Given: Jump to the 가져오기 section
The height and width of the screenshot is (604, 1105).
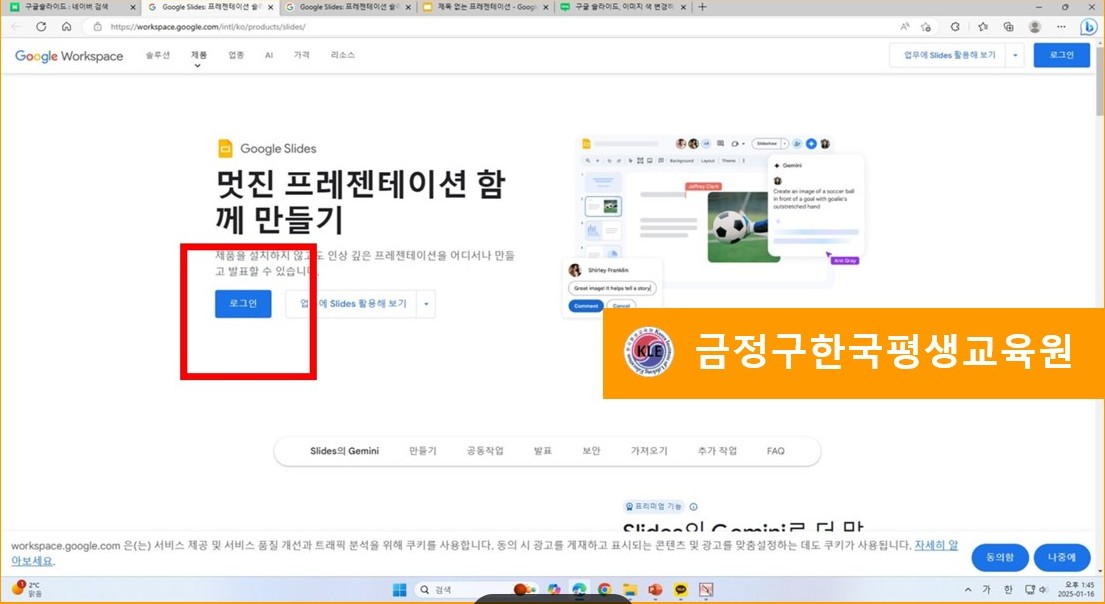Looking at the screenshot, I should click(649, 451).
